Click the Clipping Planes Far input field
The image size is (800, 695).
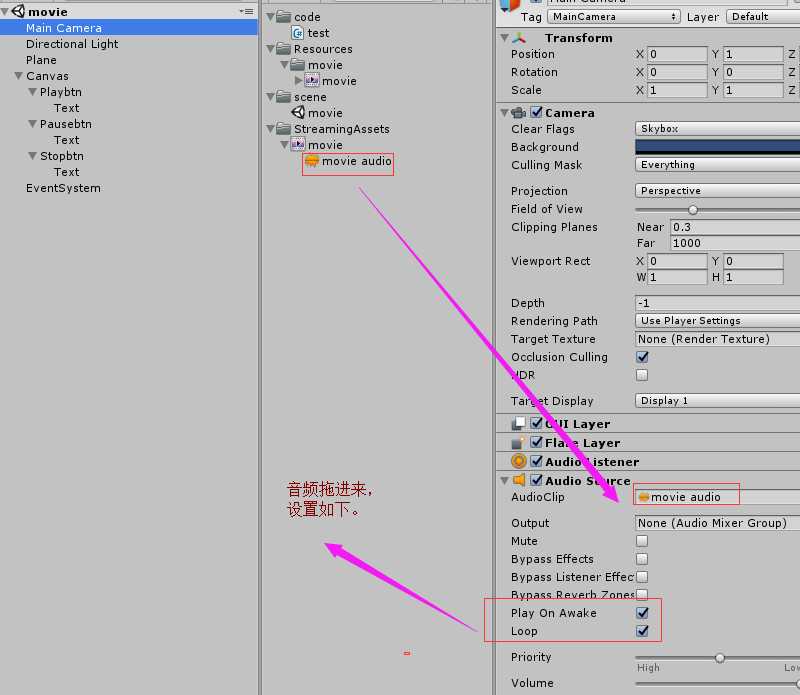734,243
